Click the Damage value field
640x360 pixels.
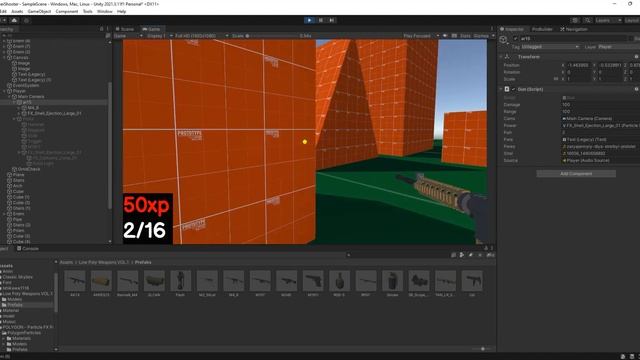600,105
